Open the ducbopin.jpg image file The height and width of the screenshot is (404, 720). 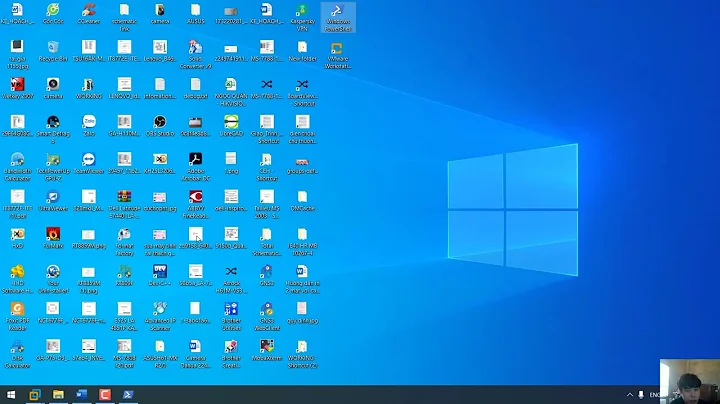point(160,201)
